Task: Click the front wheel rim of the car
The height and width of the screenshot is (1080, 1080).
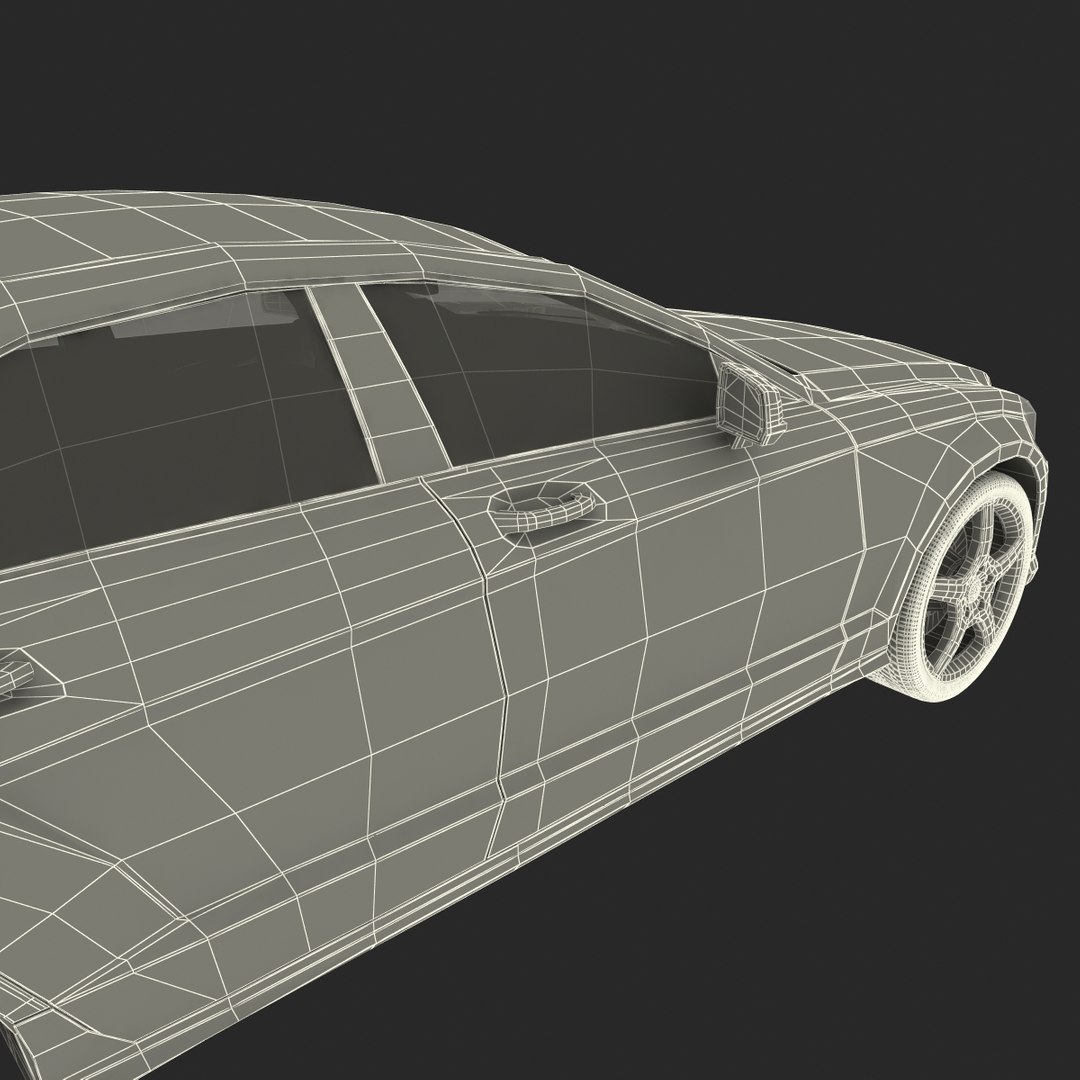Action: tap(973, 589)
